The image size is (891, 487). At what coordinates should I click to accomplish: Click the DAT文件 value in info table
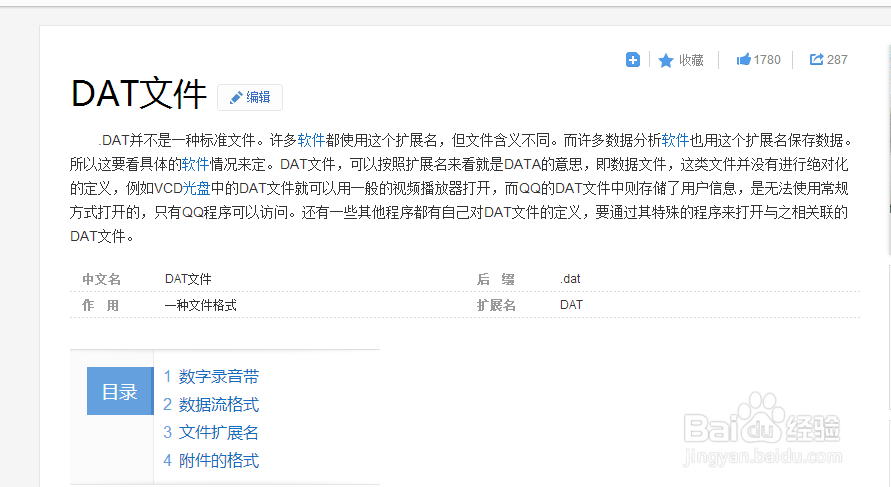pyautogui.click(x=188, y=279)
